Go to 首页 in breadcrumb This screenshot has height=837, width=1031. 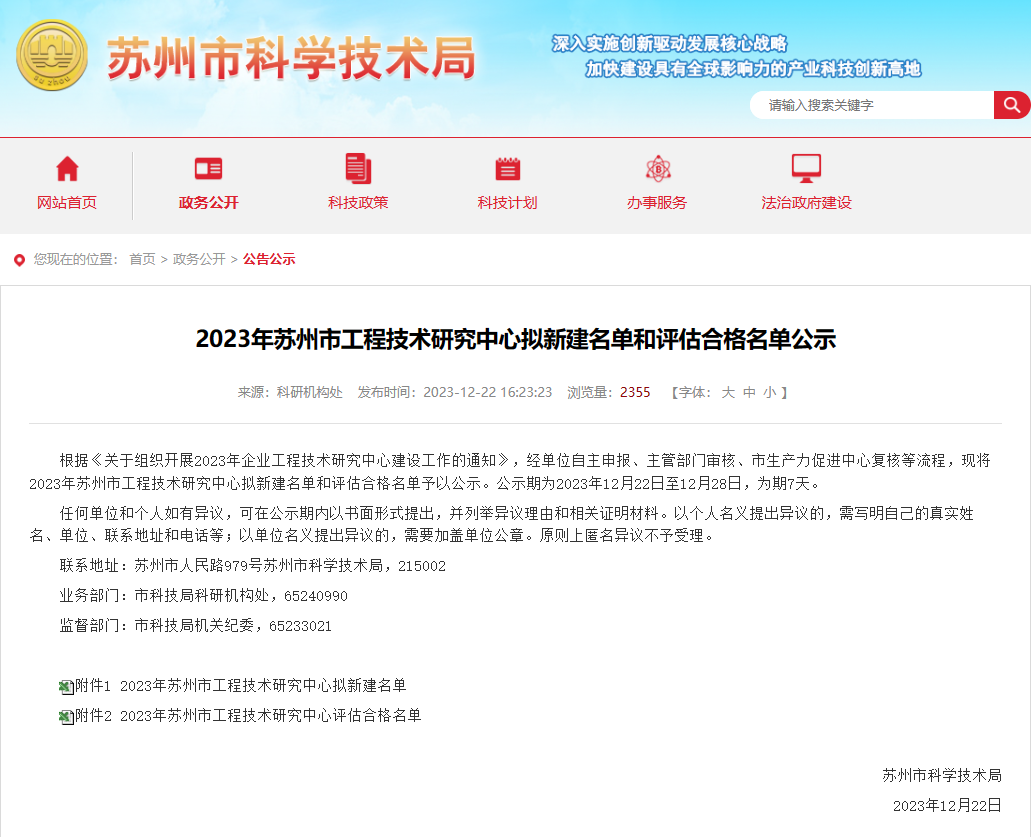coord(142,259)
